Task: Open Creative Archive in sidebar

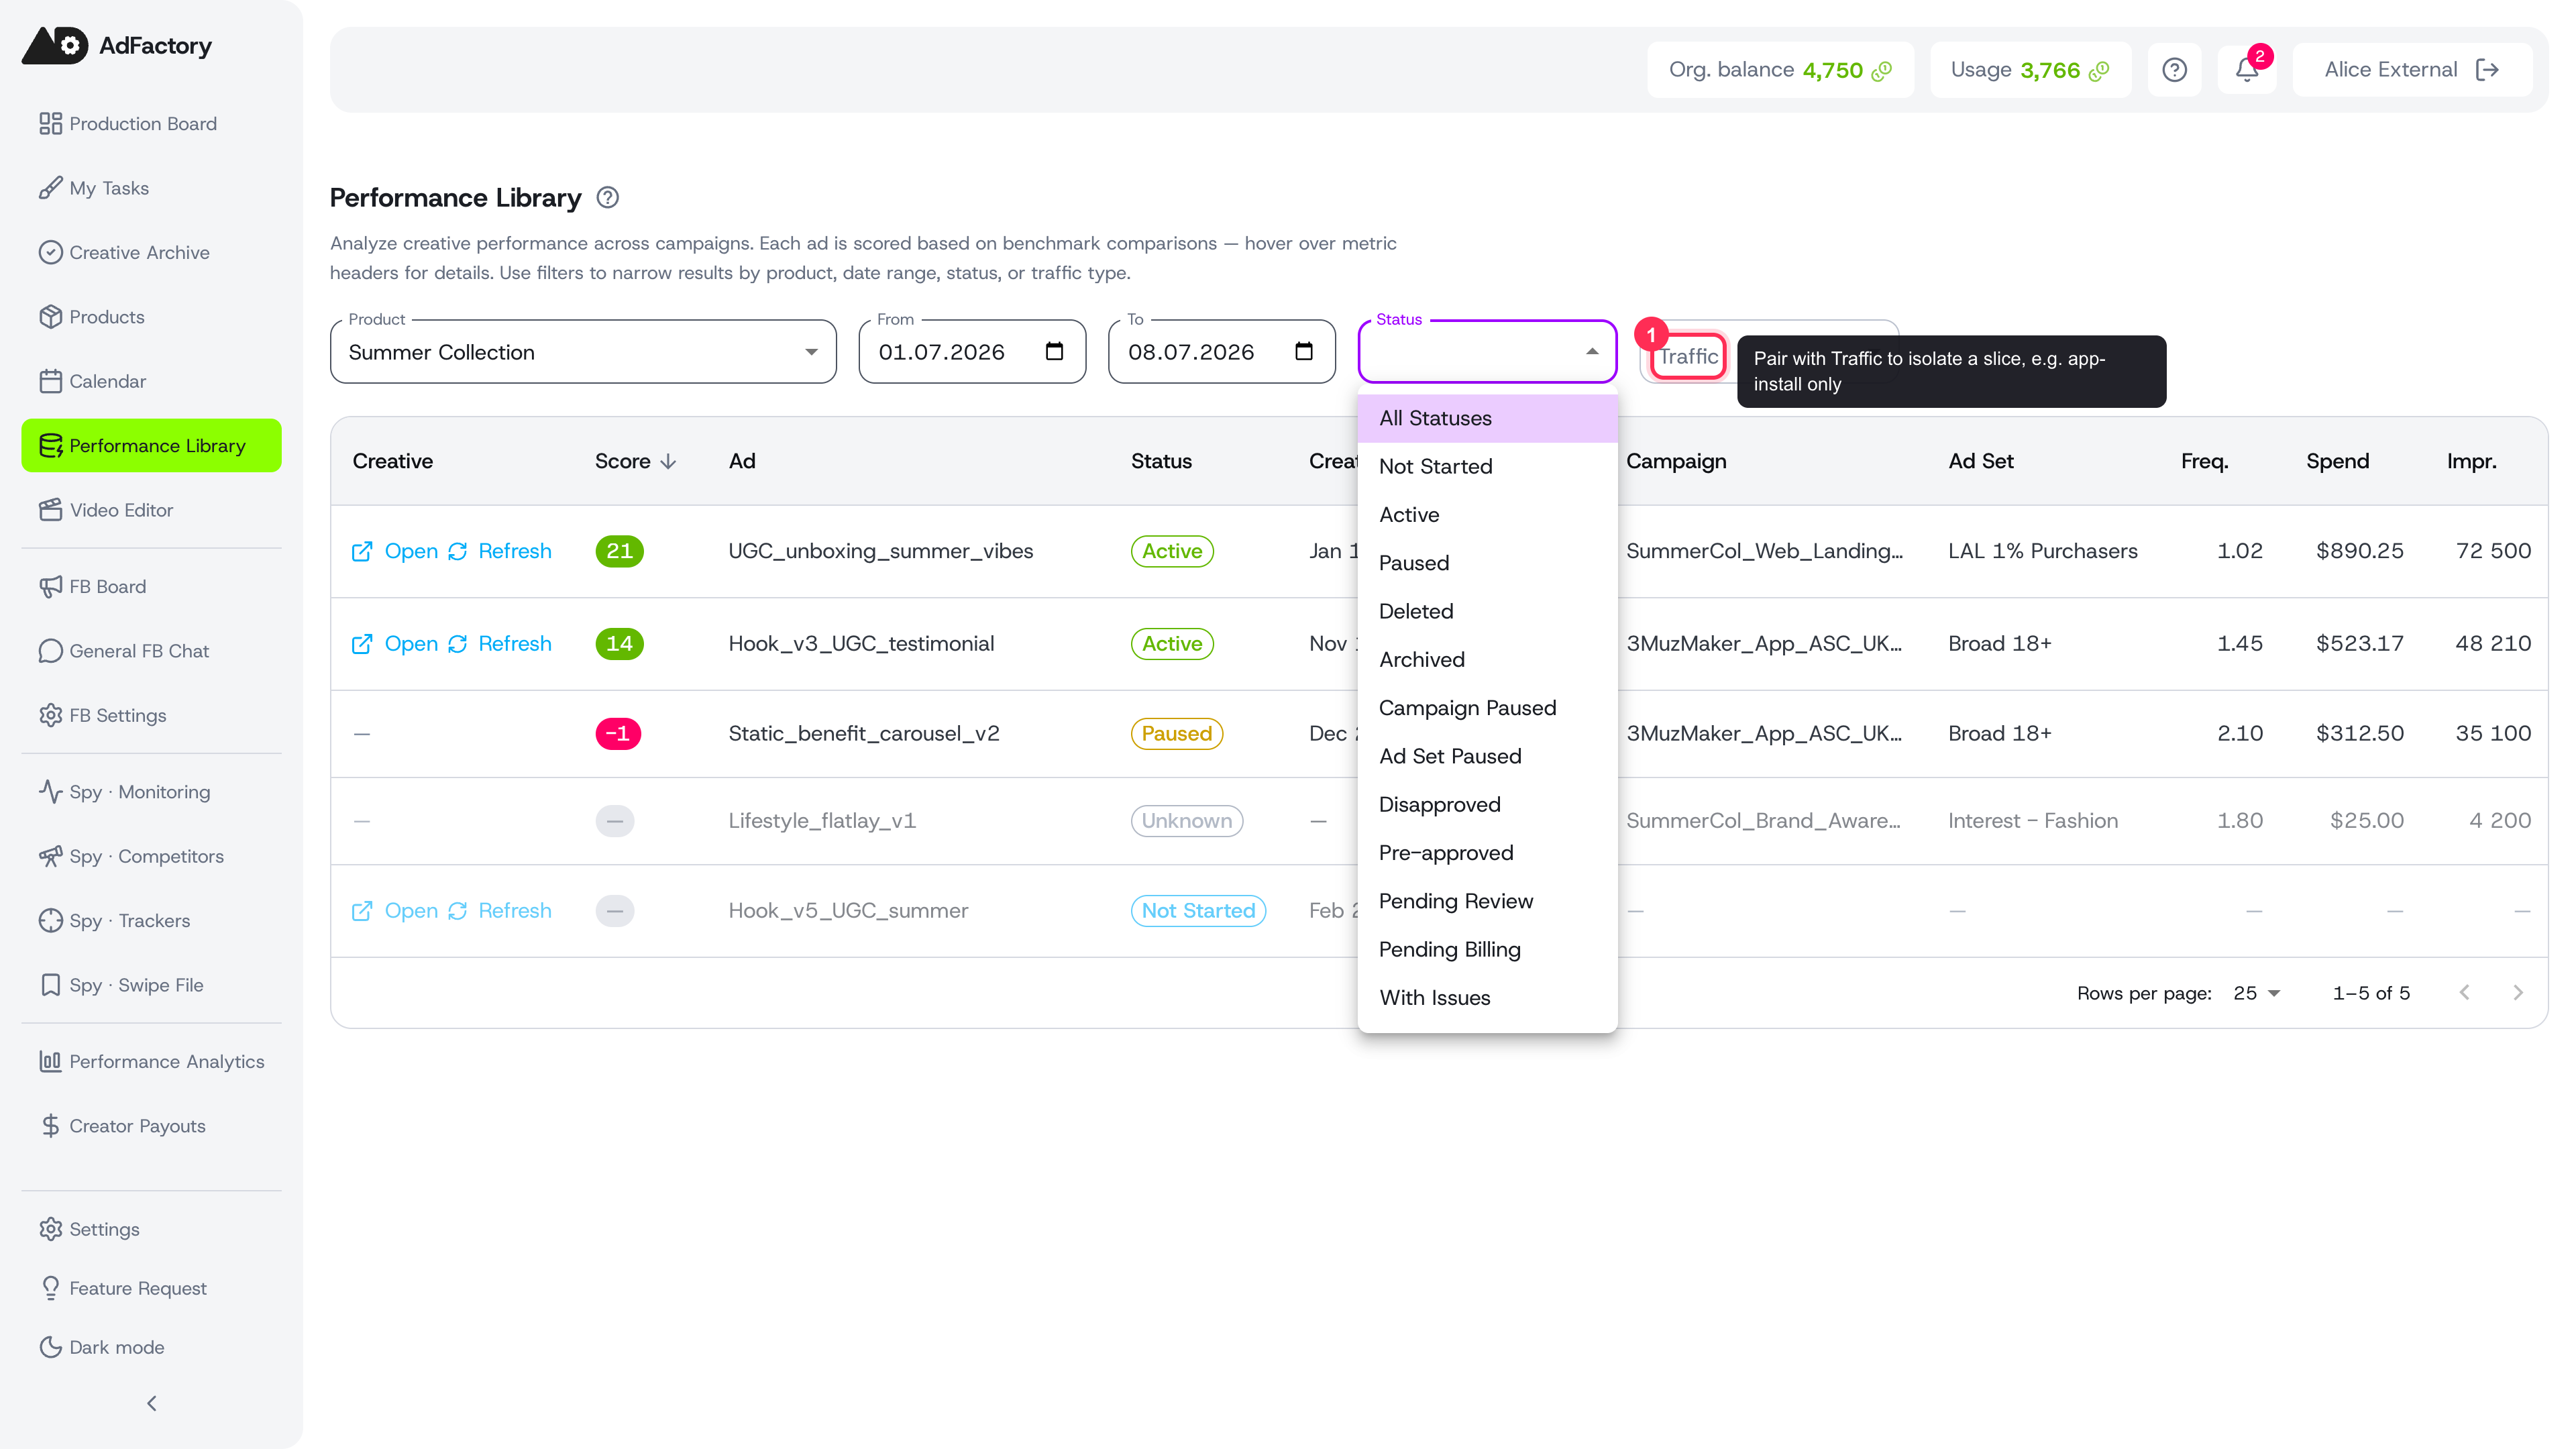Action: pos(151,253)
